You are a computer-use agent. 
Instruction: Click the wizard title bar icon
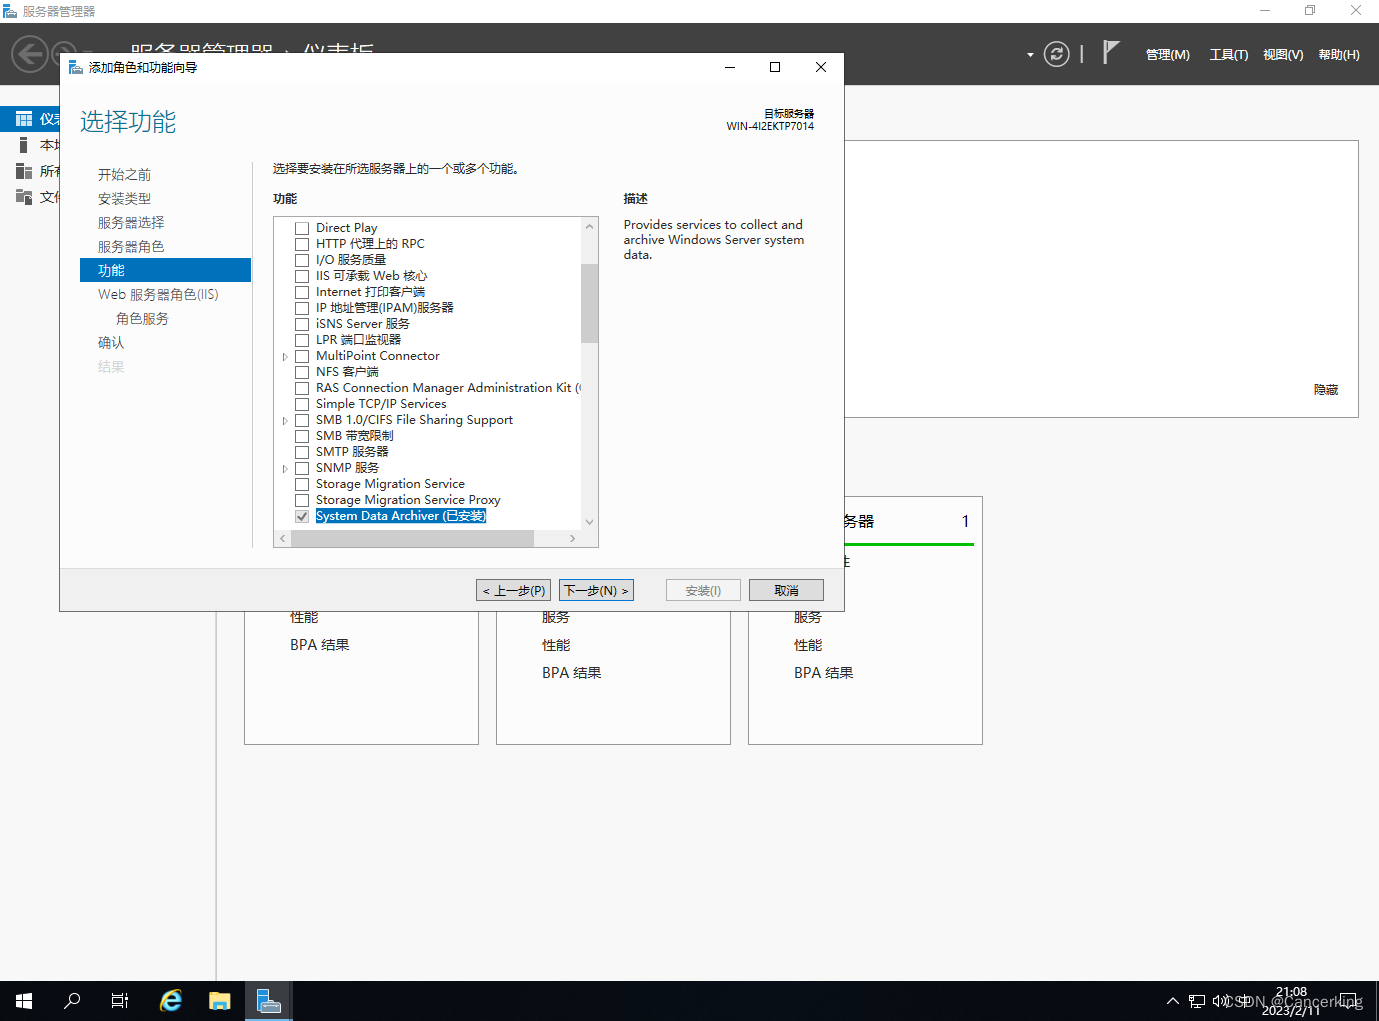coord(75,67)
